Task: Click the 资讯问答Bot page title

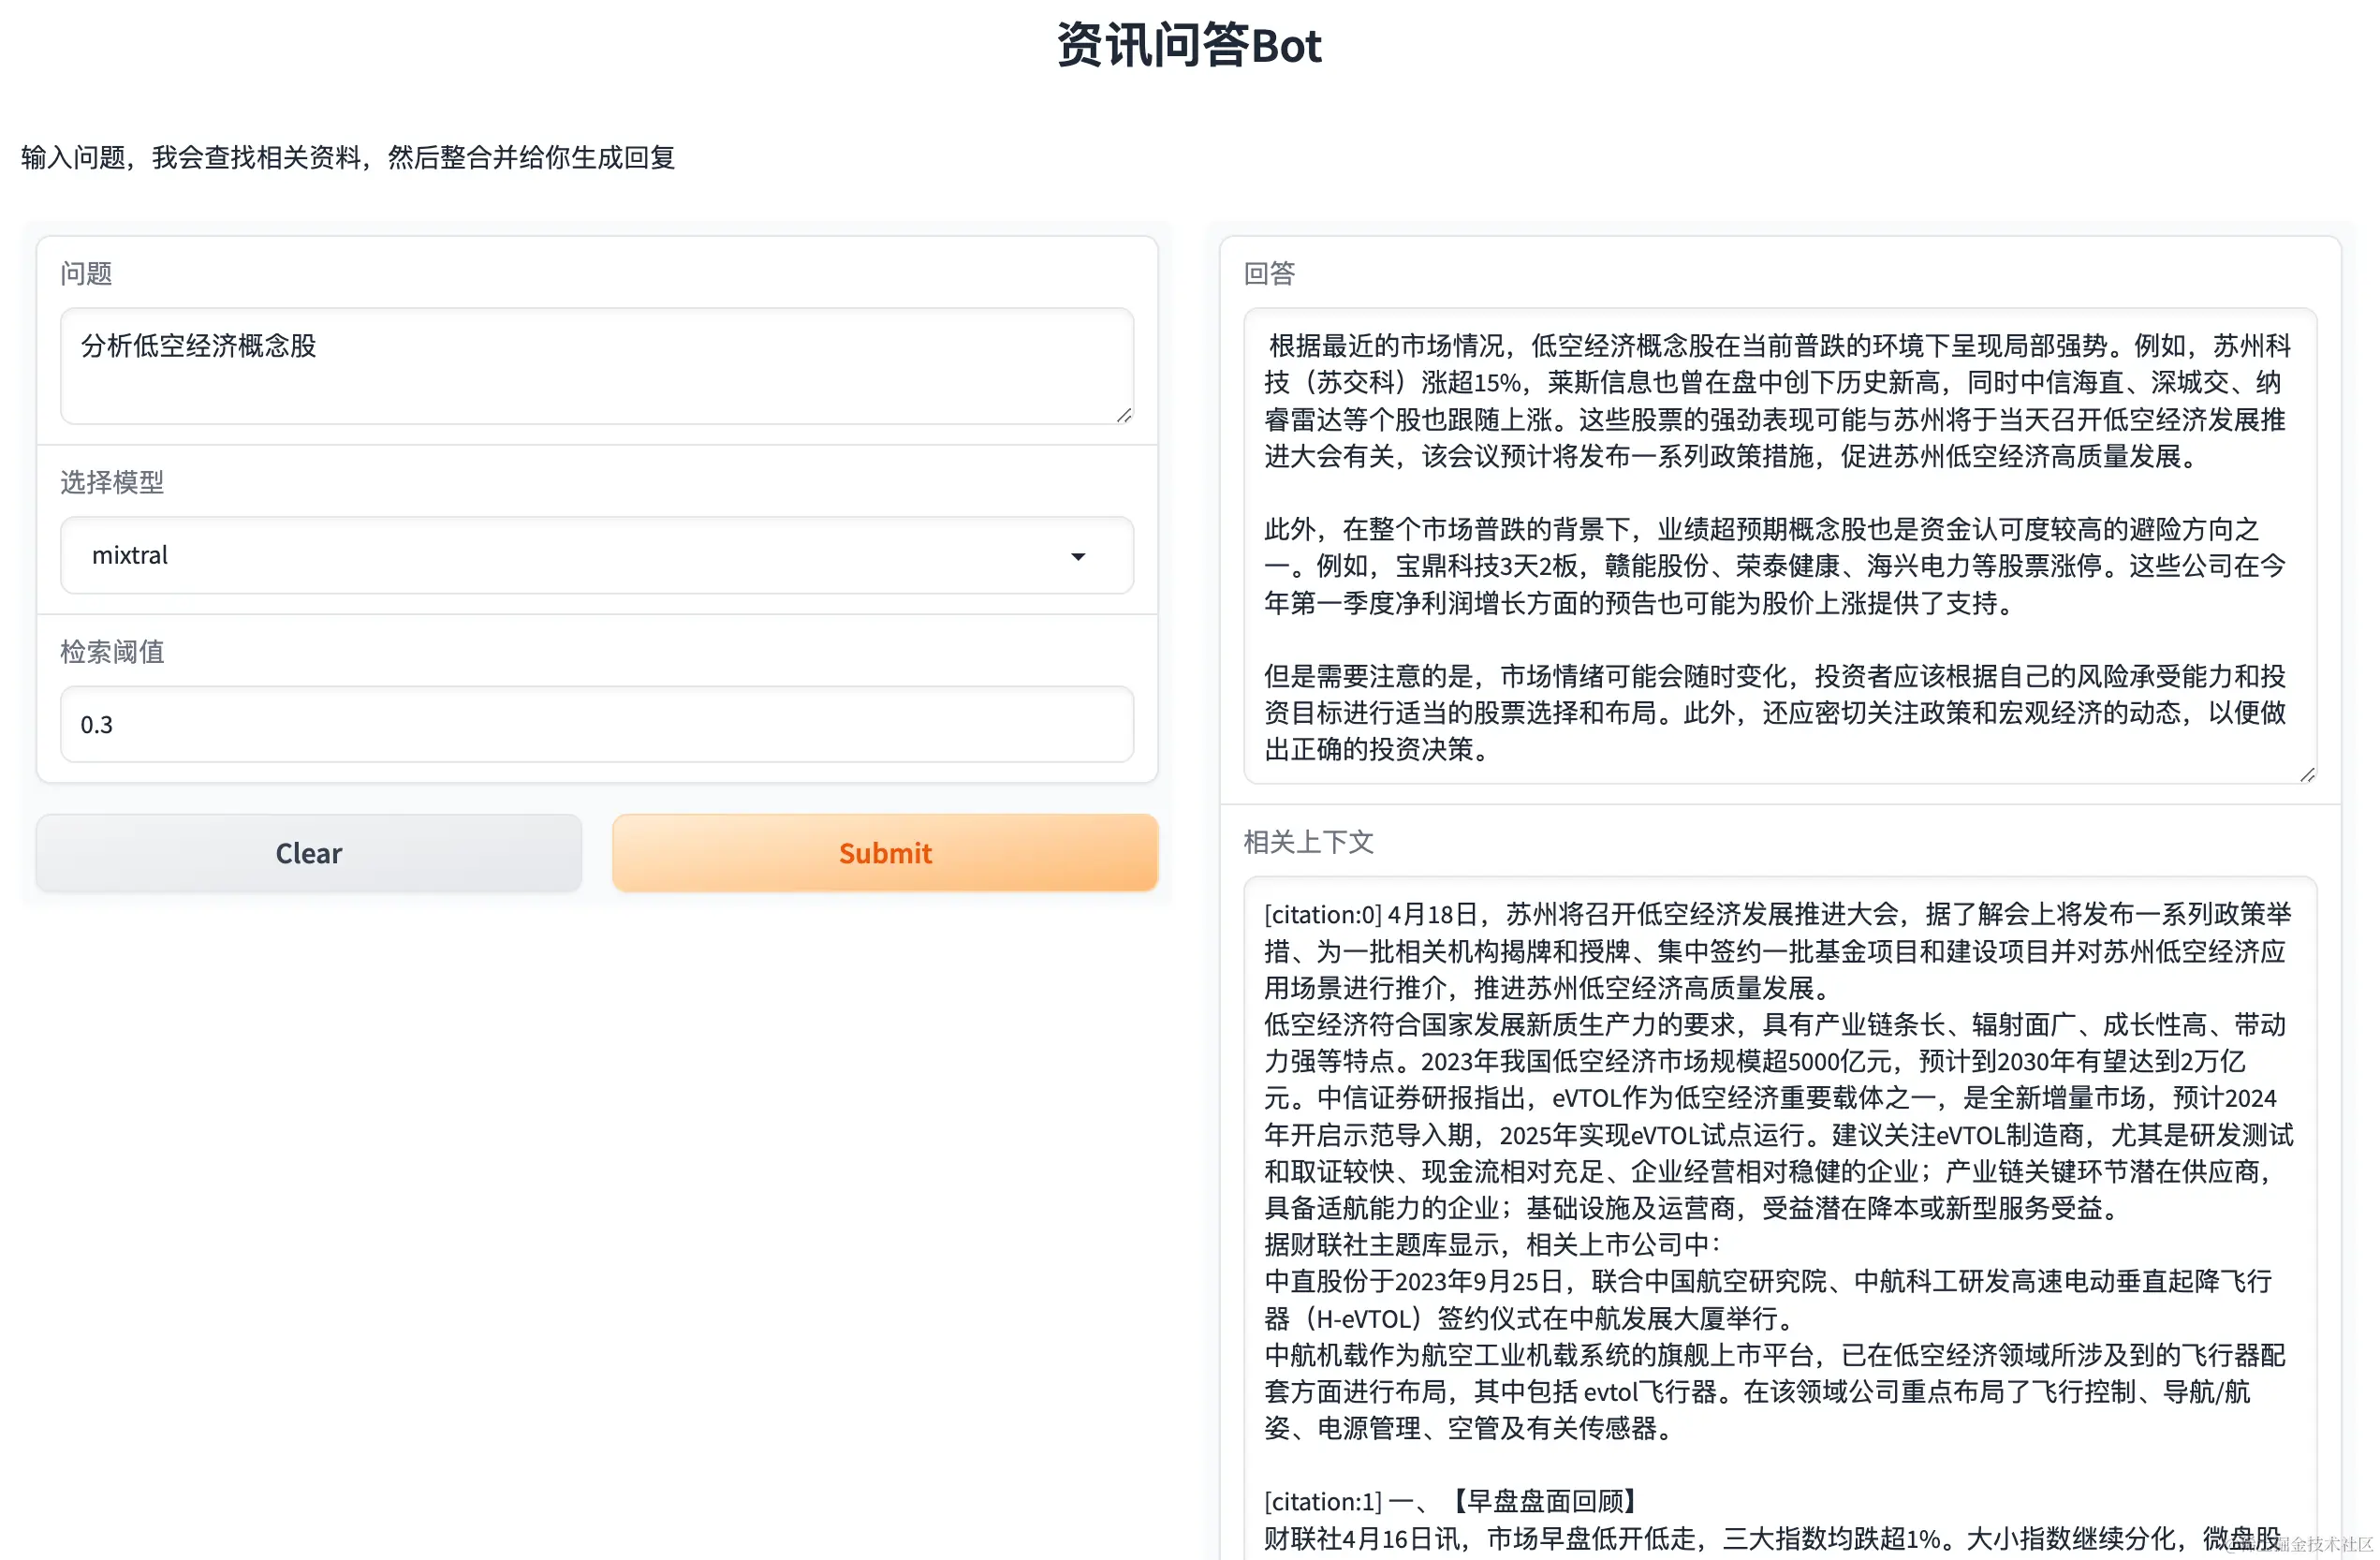Action: click(x=1189, y=46)
